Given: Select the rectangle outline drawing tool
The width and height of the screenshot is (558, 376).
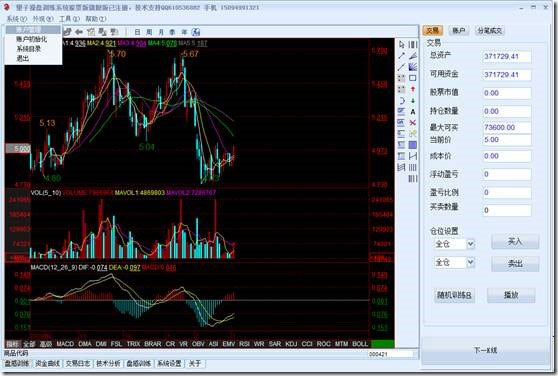Looking at the screenshot, I should pyautogui.click(x=413, y=78).
